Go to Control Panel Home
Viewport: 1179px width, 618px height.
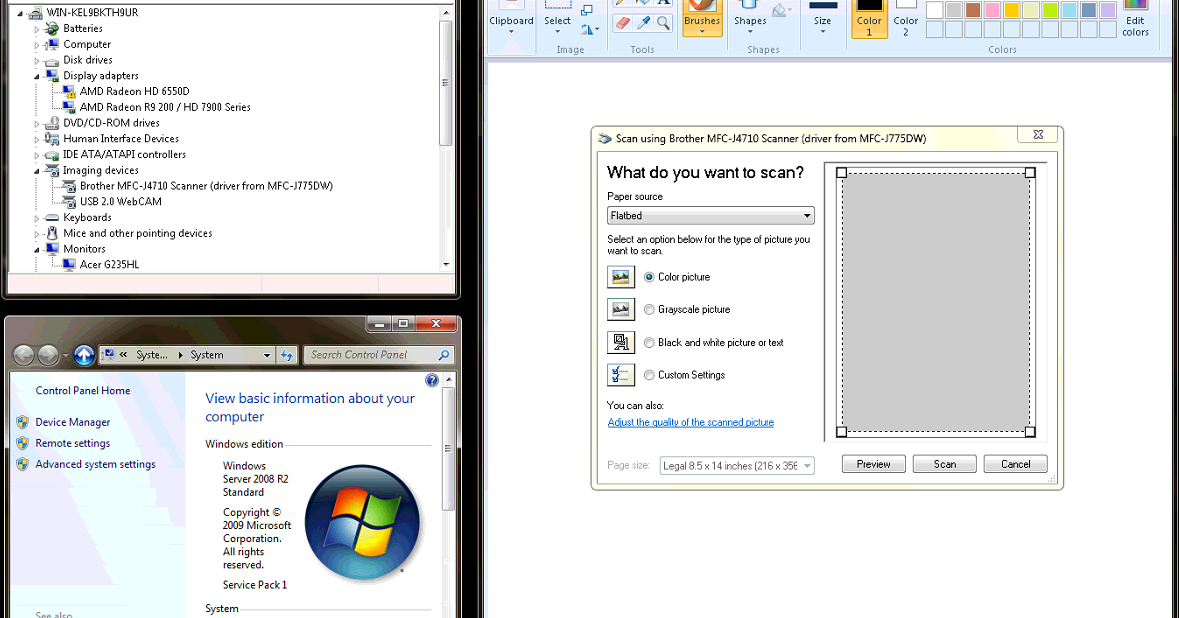83,391
